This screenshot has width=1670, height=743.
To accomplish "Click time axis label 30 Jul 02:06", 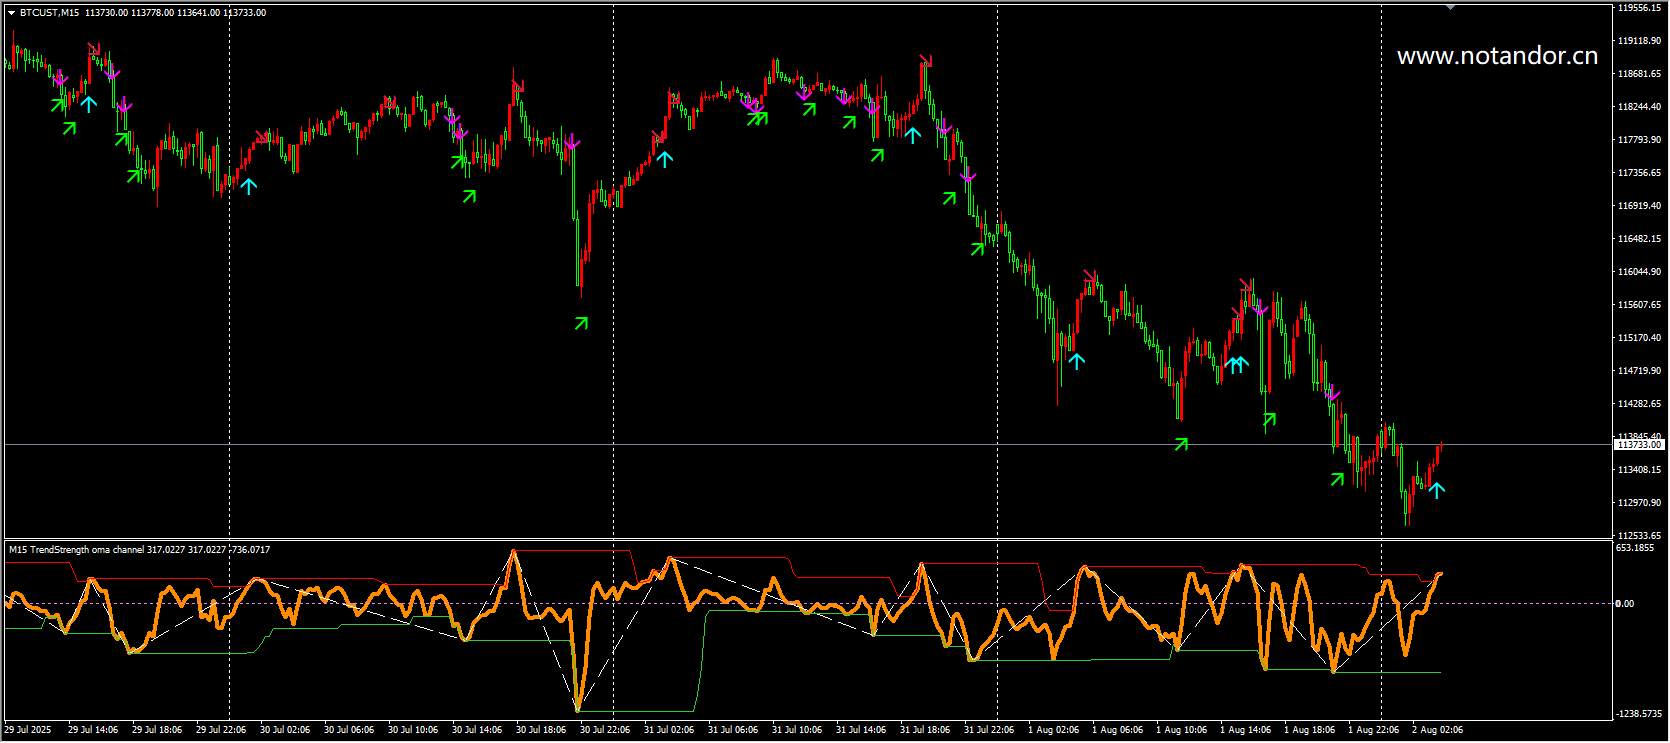I will pyautogui.click(x=285, y=730).
